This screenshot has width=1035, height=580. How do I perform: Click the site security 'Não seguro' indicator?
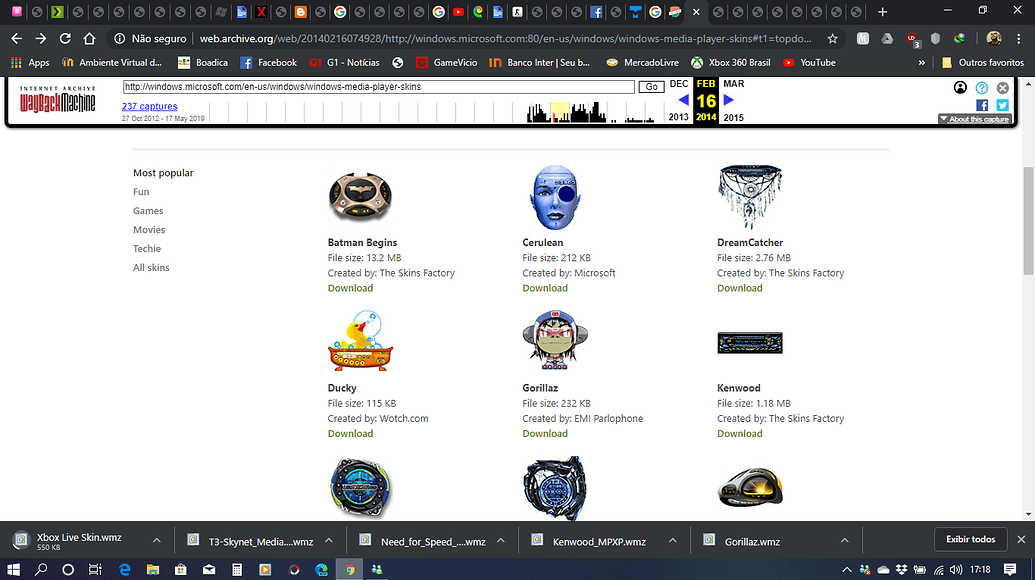(148, 36)
